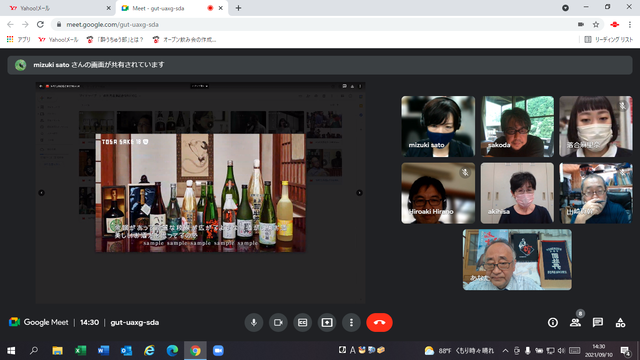640x360 pixels.
Task: Click the Chrome taskbar icon
Action: pyautogui.click(x=195, y=351)
